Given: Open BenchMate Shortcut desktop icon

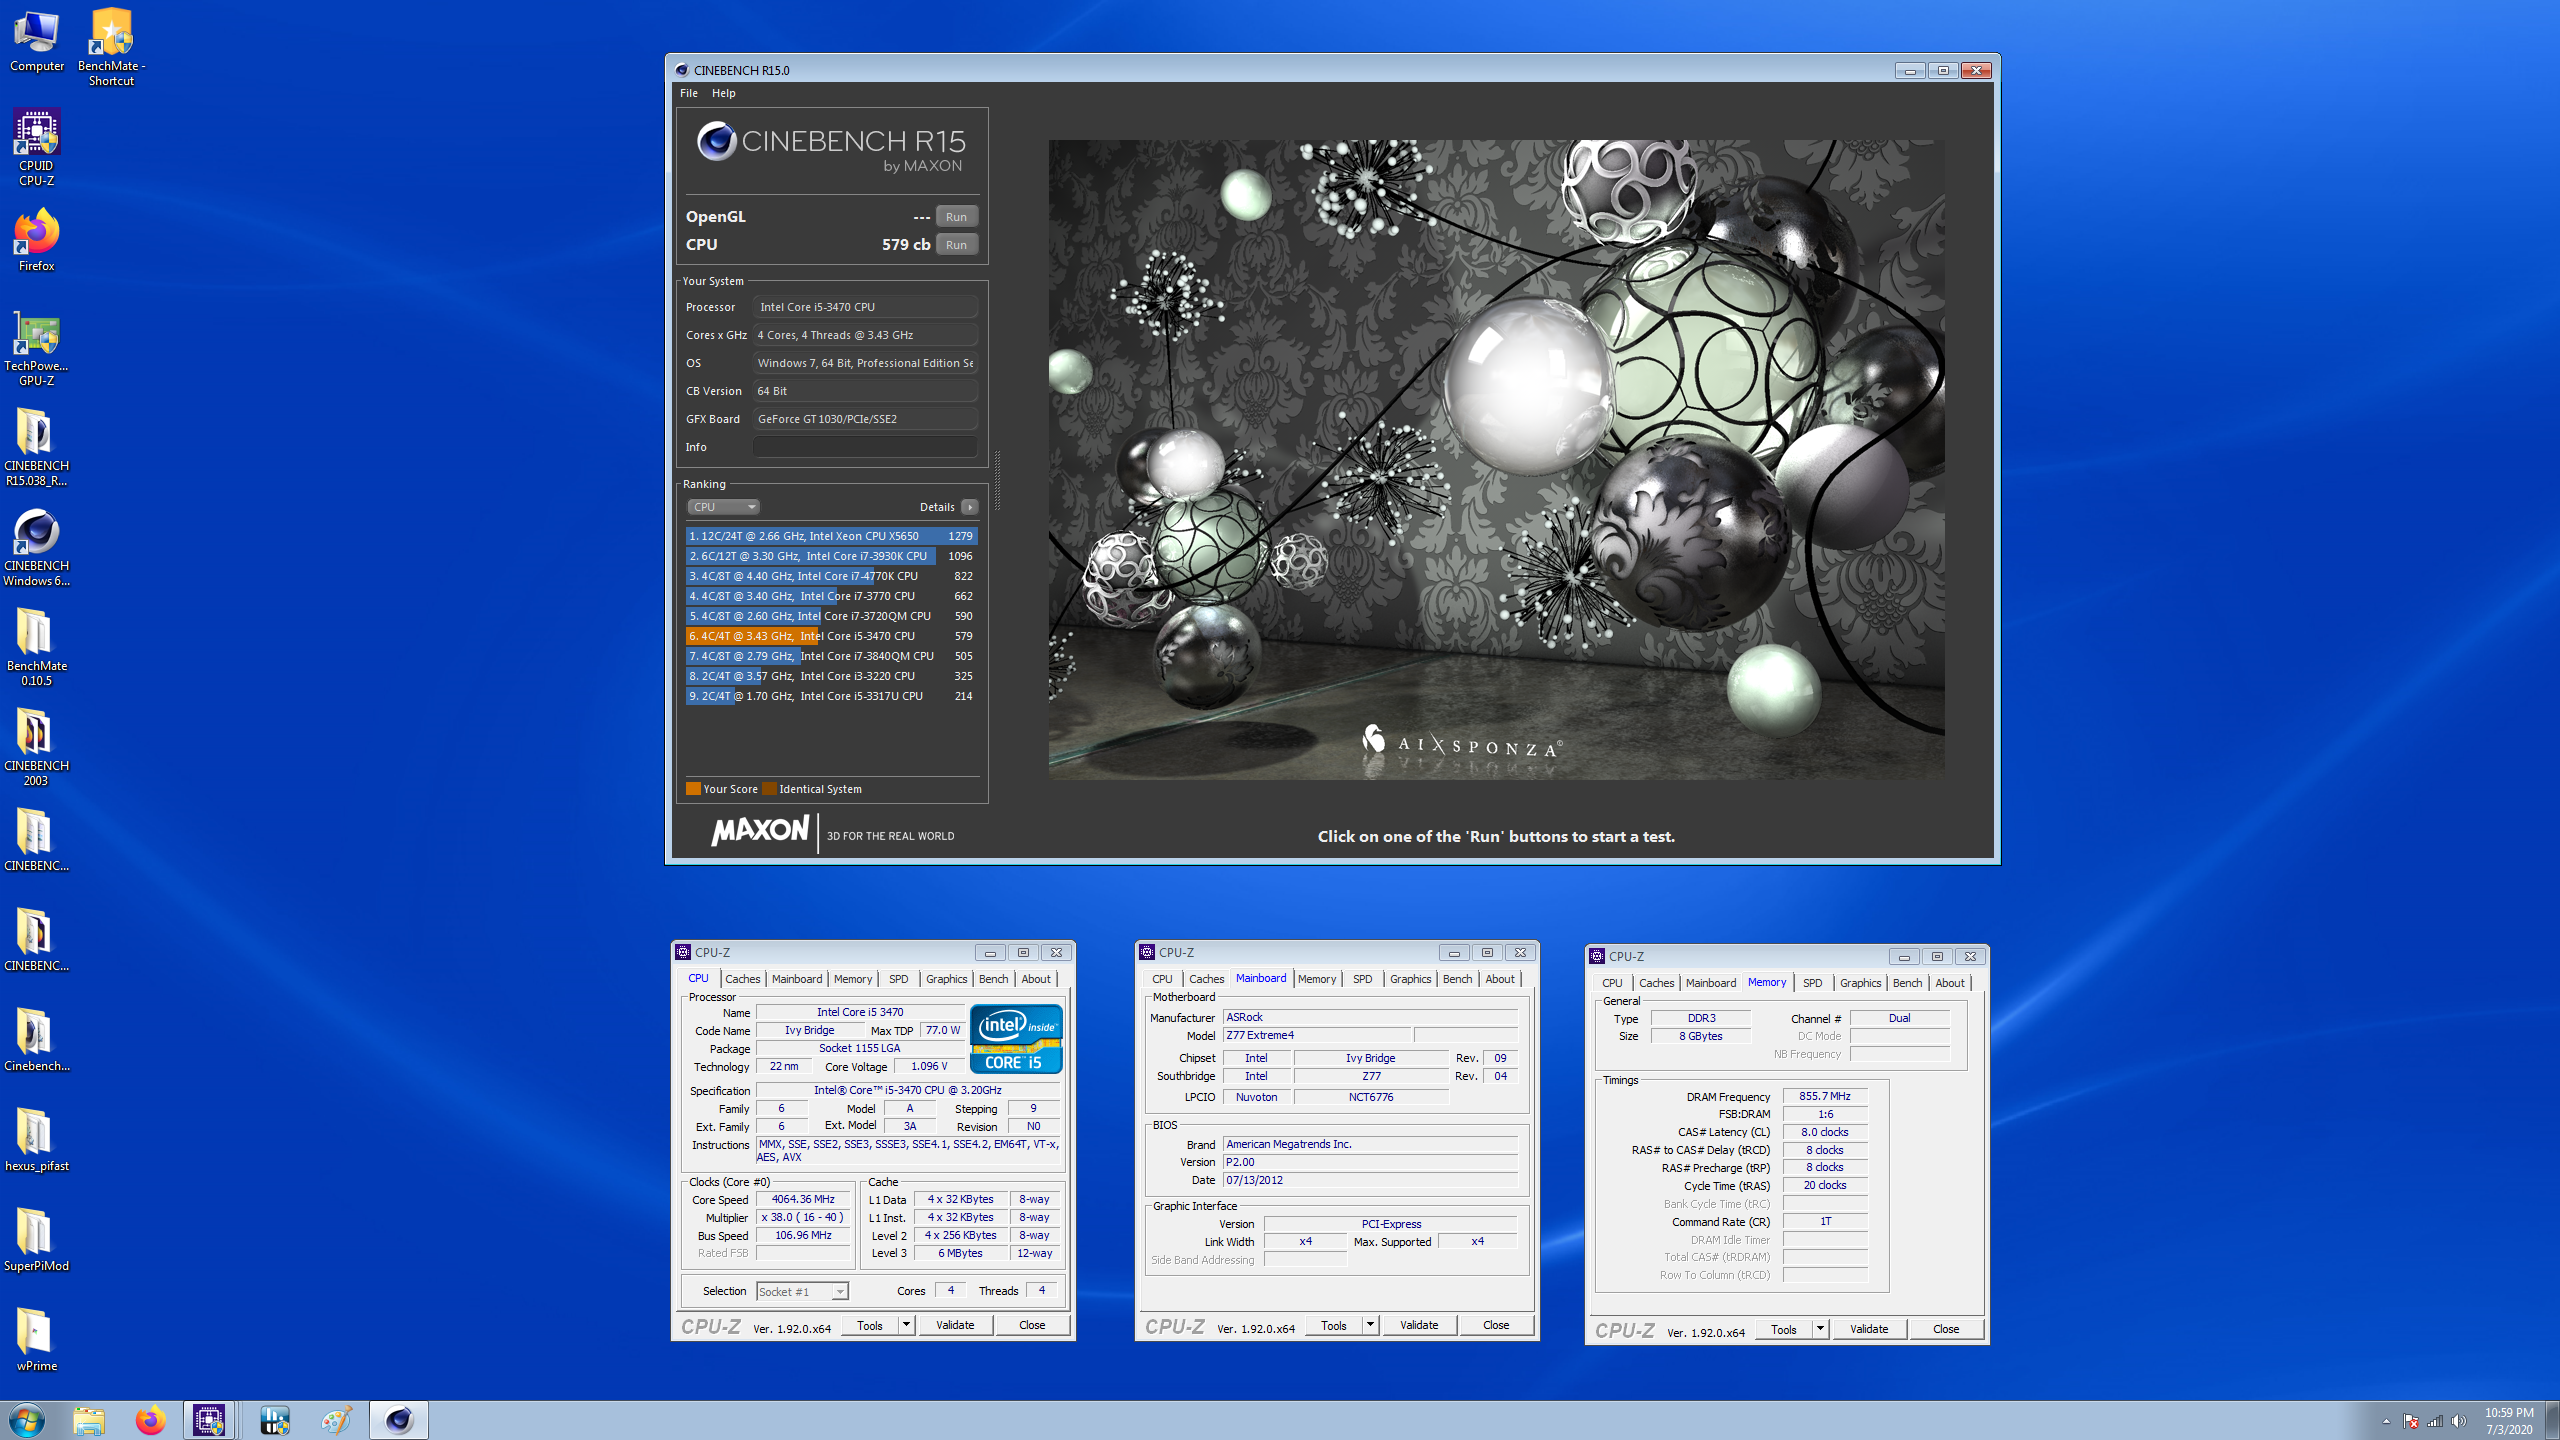Looking at the screenshot, I should point(111,47).
